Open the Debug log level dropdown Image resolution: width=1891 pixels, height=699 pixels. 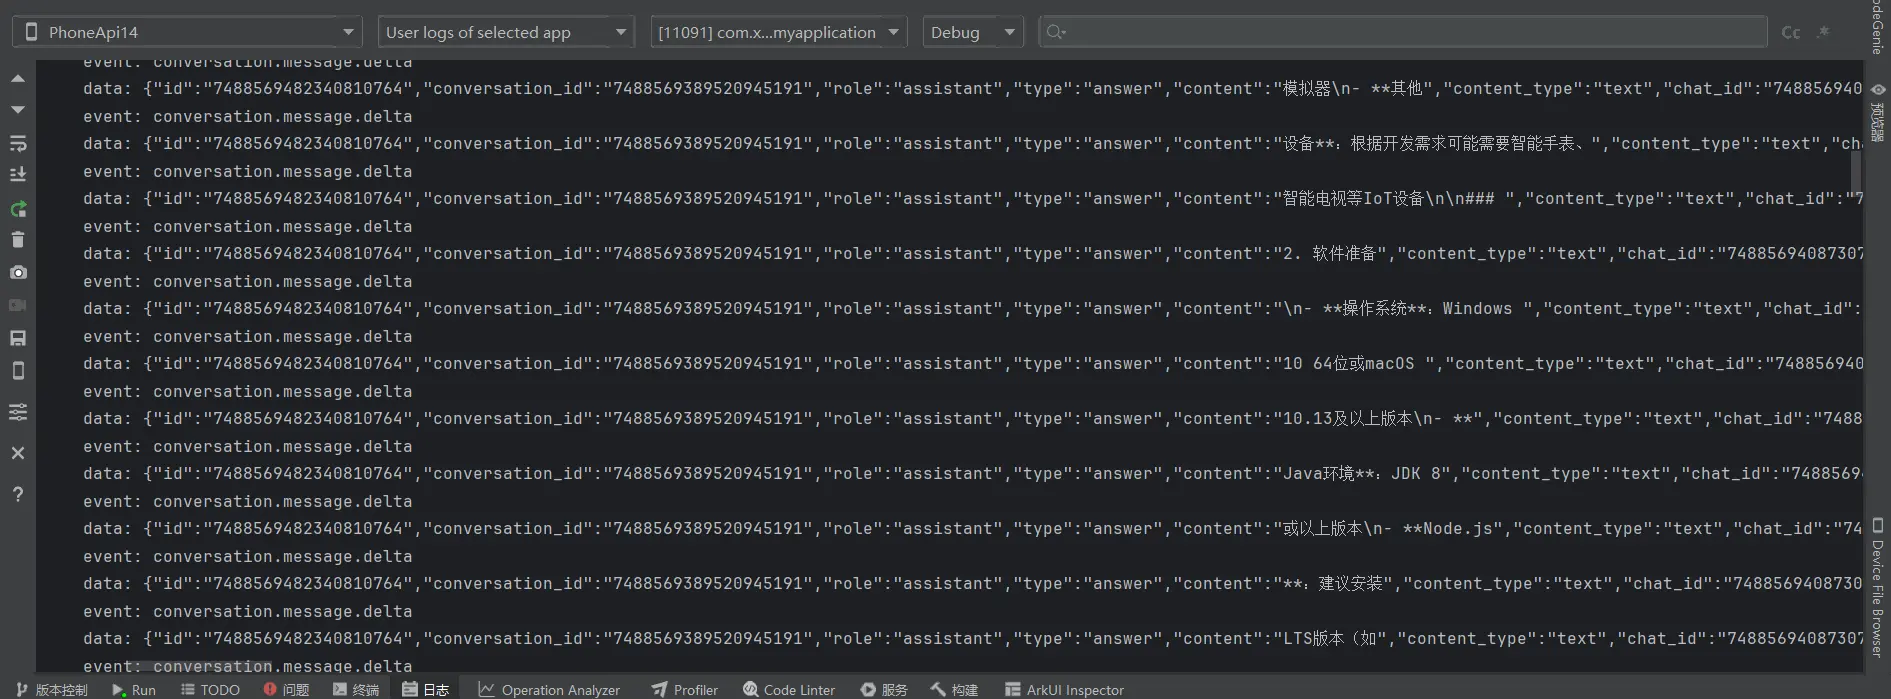(972, 32)
